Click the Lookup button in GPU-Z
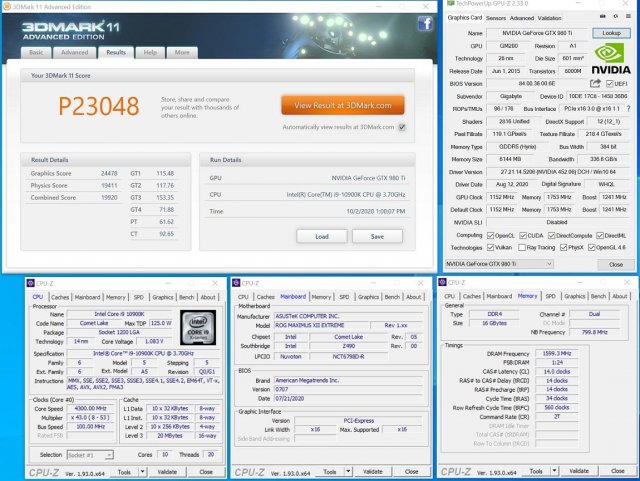Image resolution: width=640 pixels, height=481 pixels. 611,33
